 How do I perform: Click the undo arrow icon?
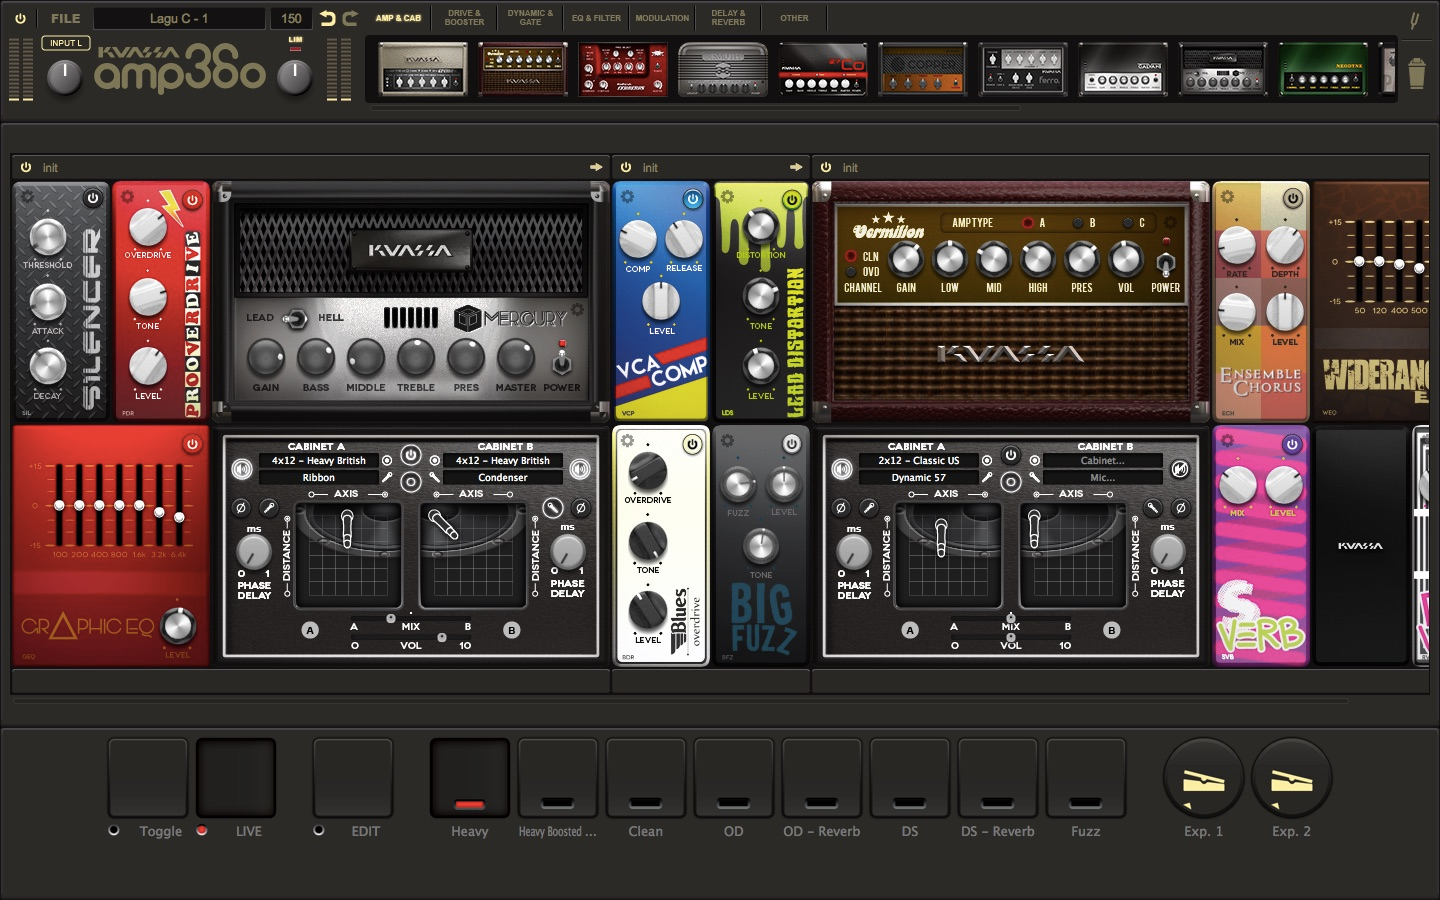[327, 18]
